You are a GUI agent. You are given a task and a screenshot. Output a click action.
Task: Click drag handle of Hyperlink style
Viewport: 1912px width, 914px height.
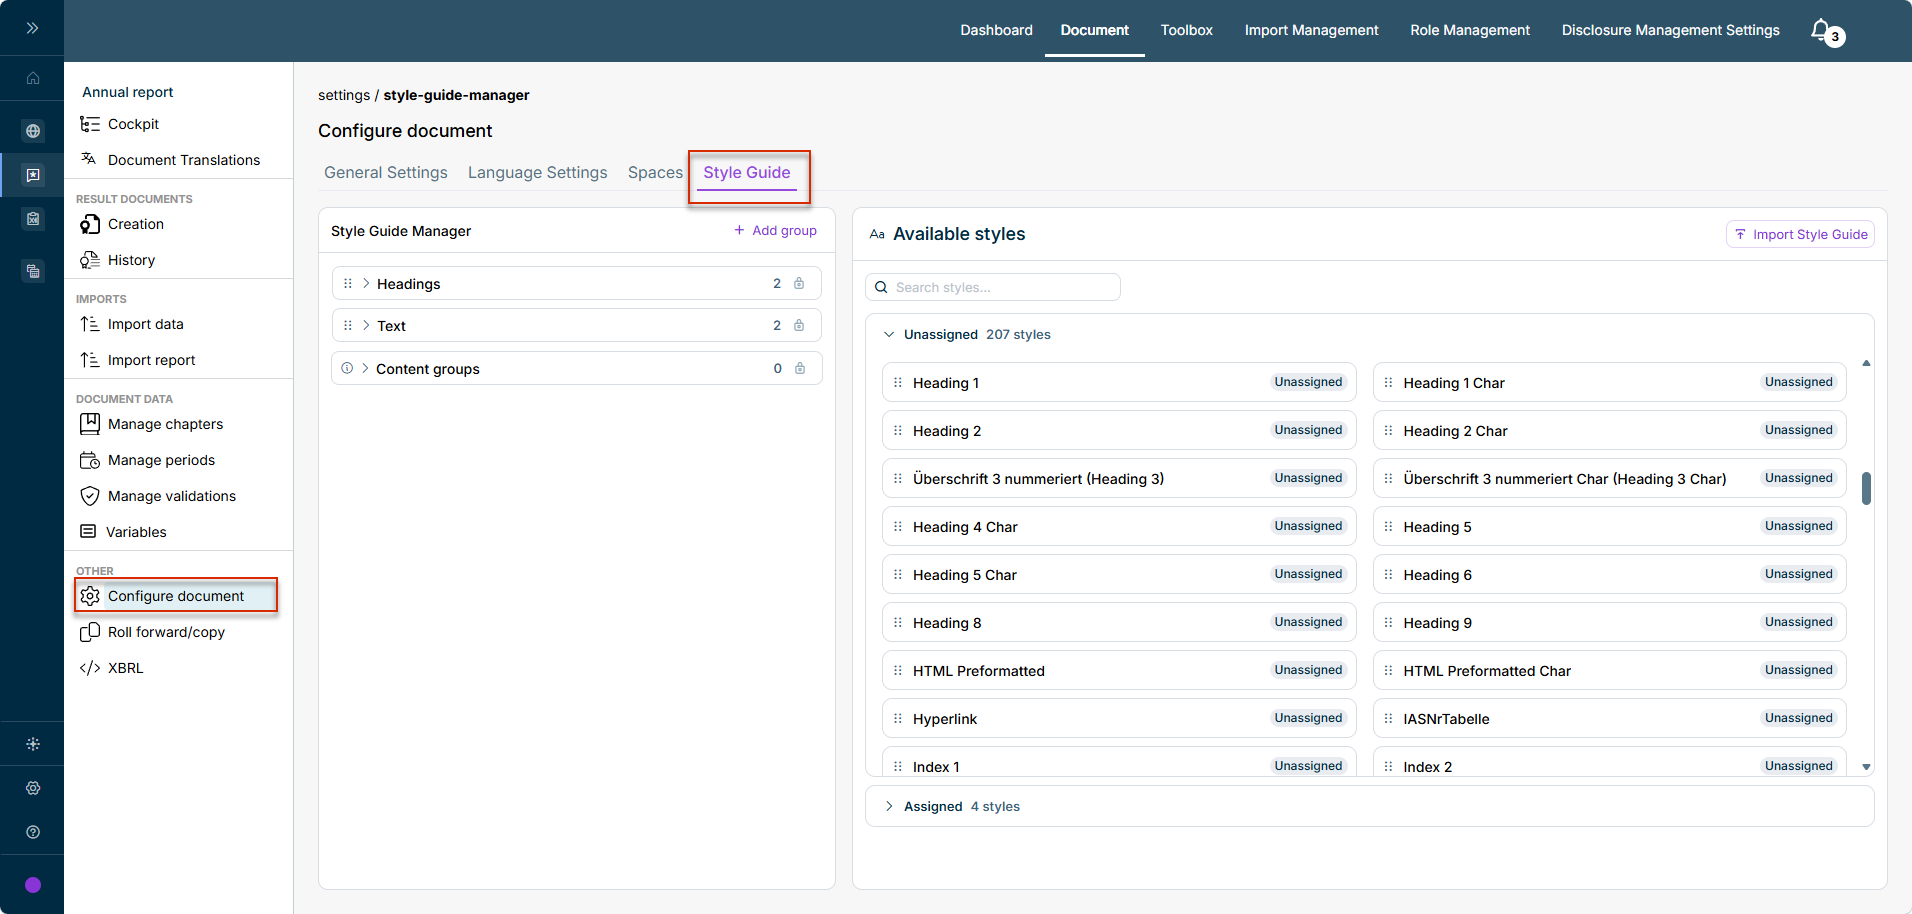click(898, 719)
